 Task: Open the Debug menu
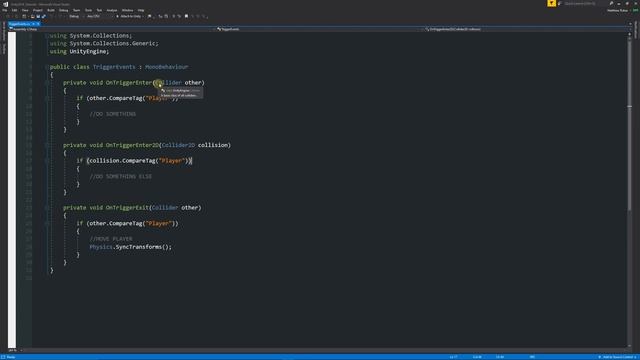click(64, 10)
